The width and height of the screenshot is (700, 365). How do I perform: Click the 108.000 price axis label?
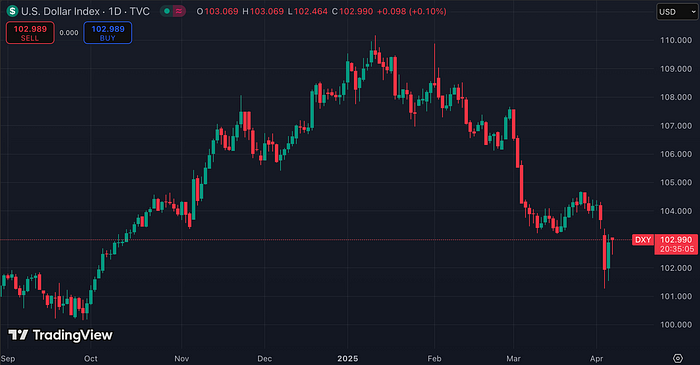click(x=676, y=97)
